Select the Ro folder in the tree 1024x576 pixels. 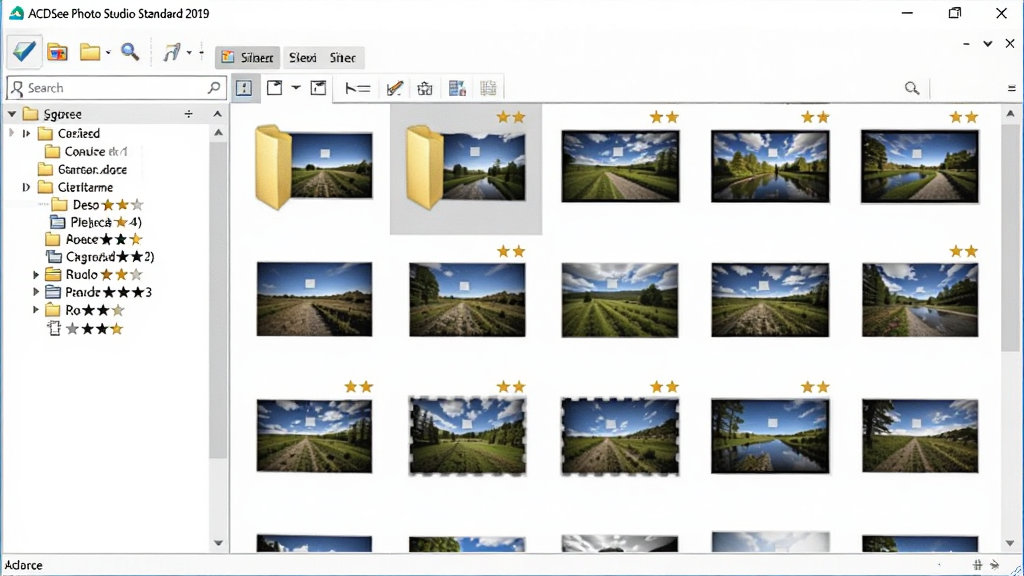pyautogui.click(x=84, y=310)
